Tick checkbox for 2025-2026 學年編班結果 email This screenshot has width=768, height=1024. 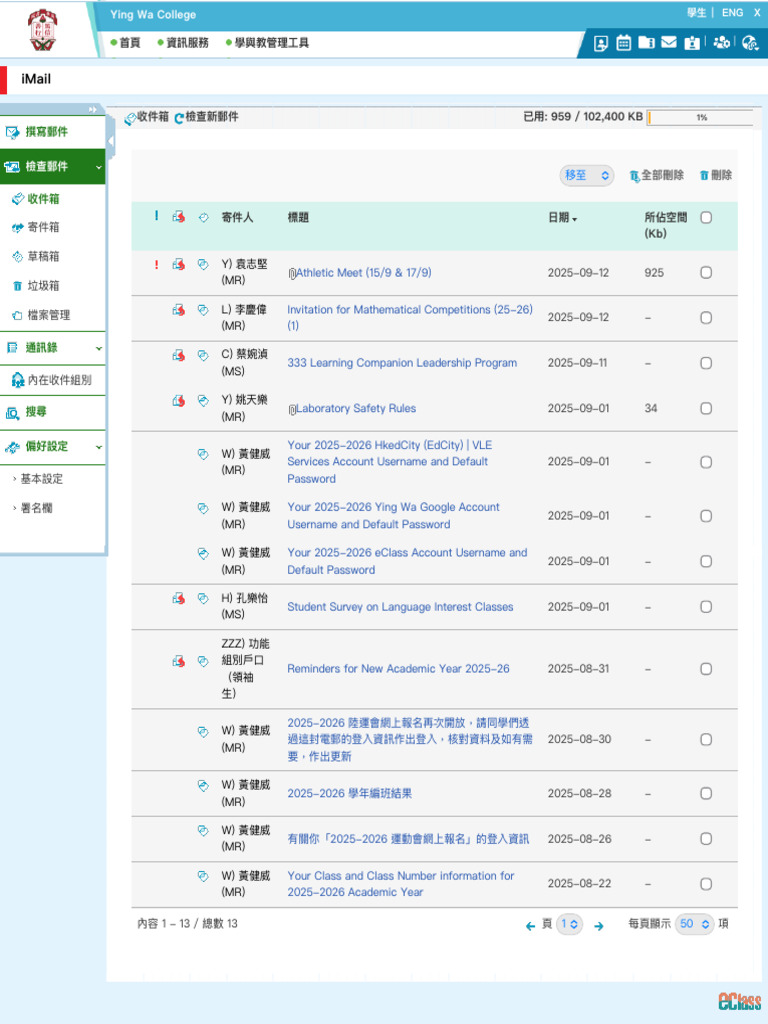click(706, 793)
